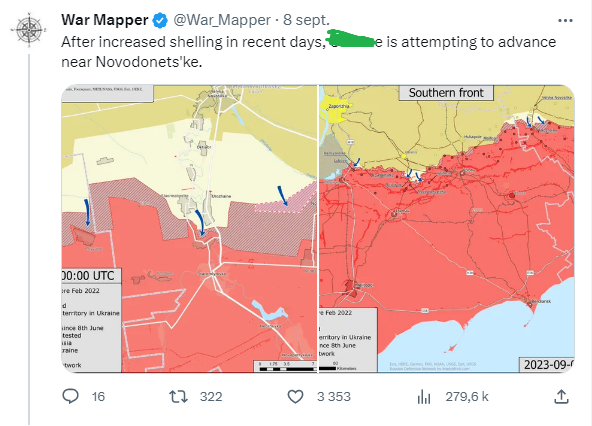Click the Southern front map label
The image size is (592, 426).
tap(446, 93)
